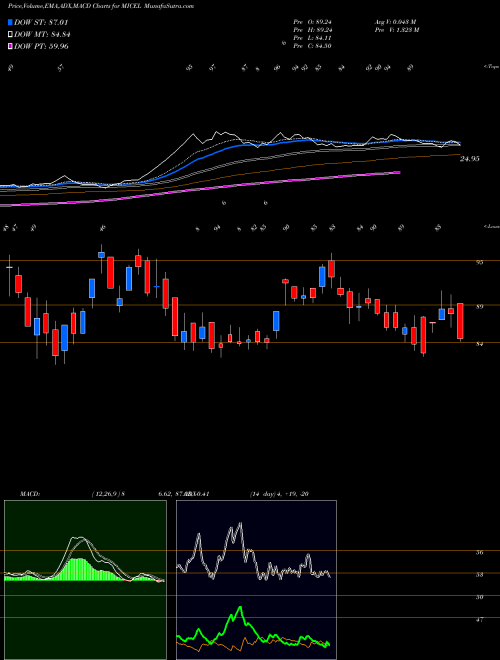This screenshot has height=660, width=500.
Task: Click the '<Tops' label at right edge
Action: point(491,67)
